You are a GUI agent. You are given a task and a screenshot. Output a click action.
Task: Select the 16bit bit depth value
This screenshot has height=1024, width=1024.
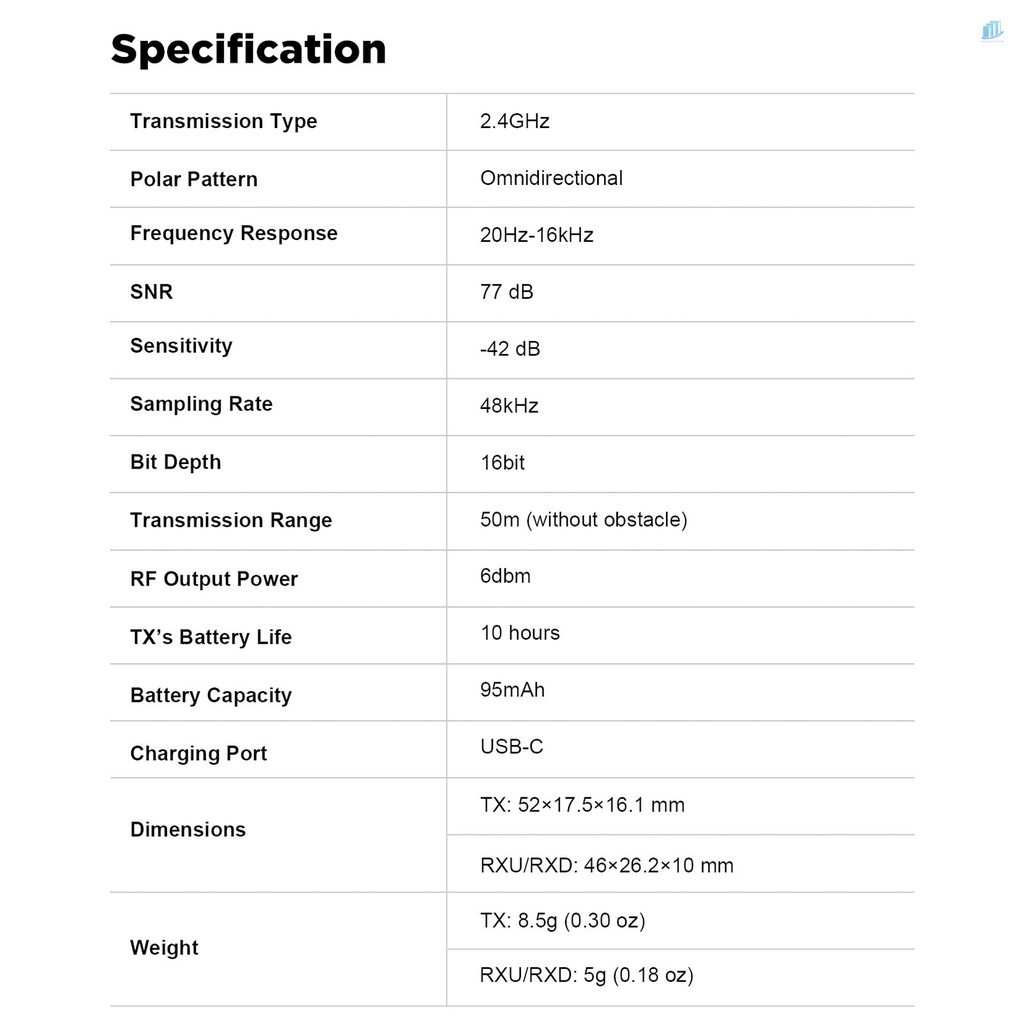[x=502, y=463]
